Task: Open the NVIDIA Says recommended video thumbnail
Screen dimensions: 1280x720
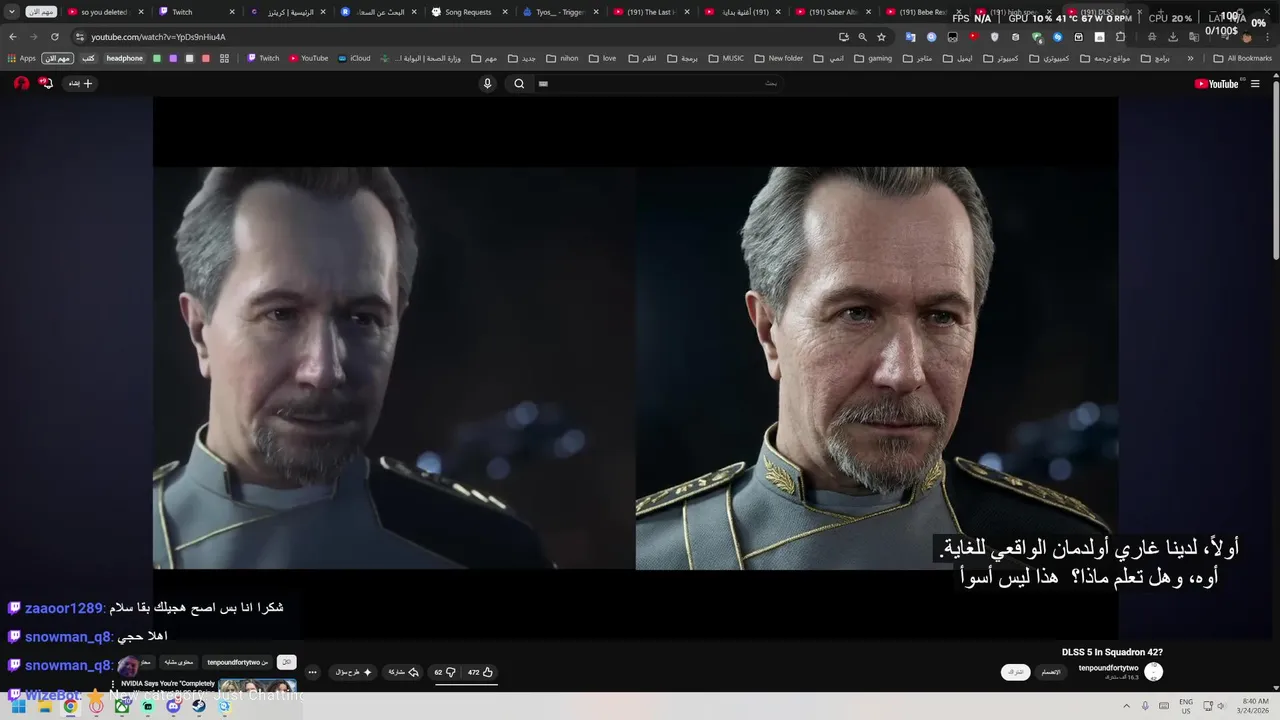Action: 257,686
